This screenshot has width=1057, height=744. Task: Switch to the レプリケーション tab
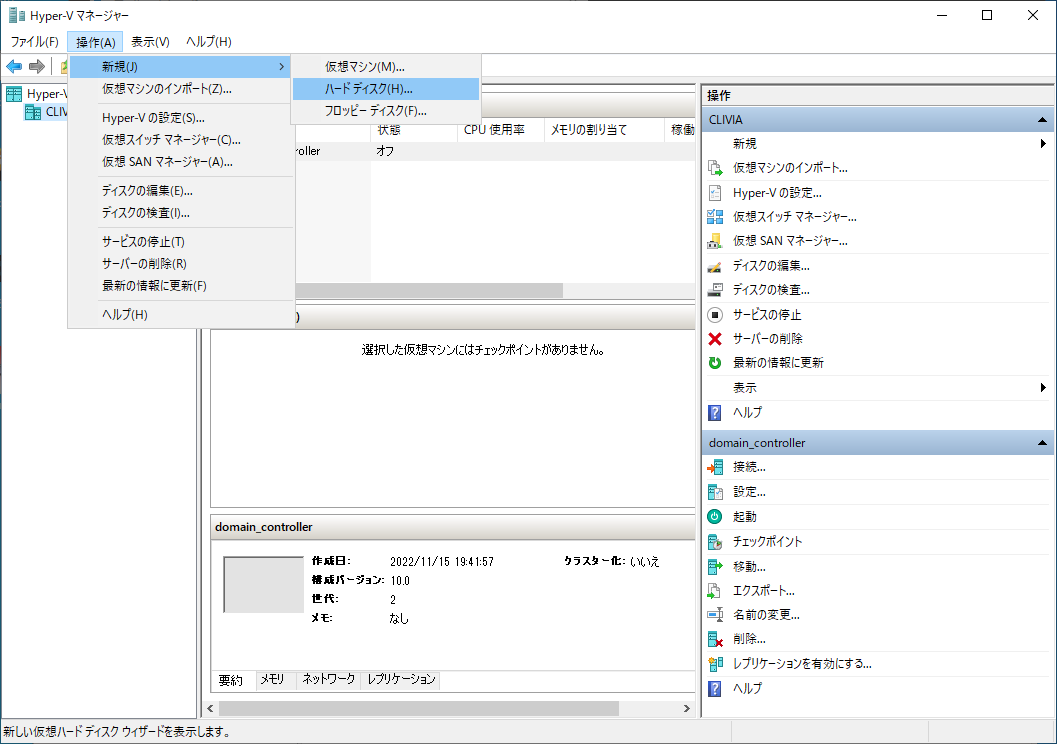click(x=402, y=679)
